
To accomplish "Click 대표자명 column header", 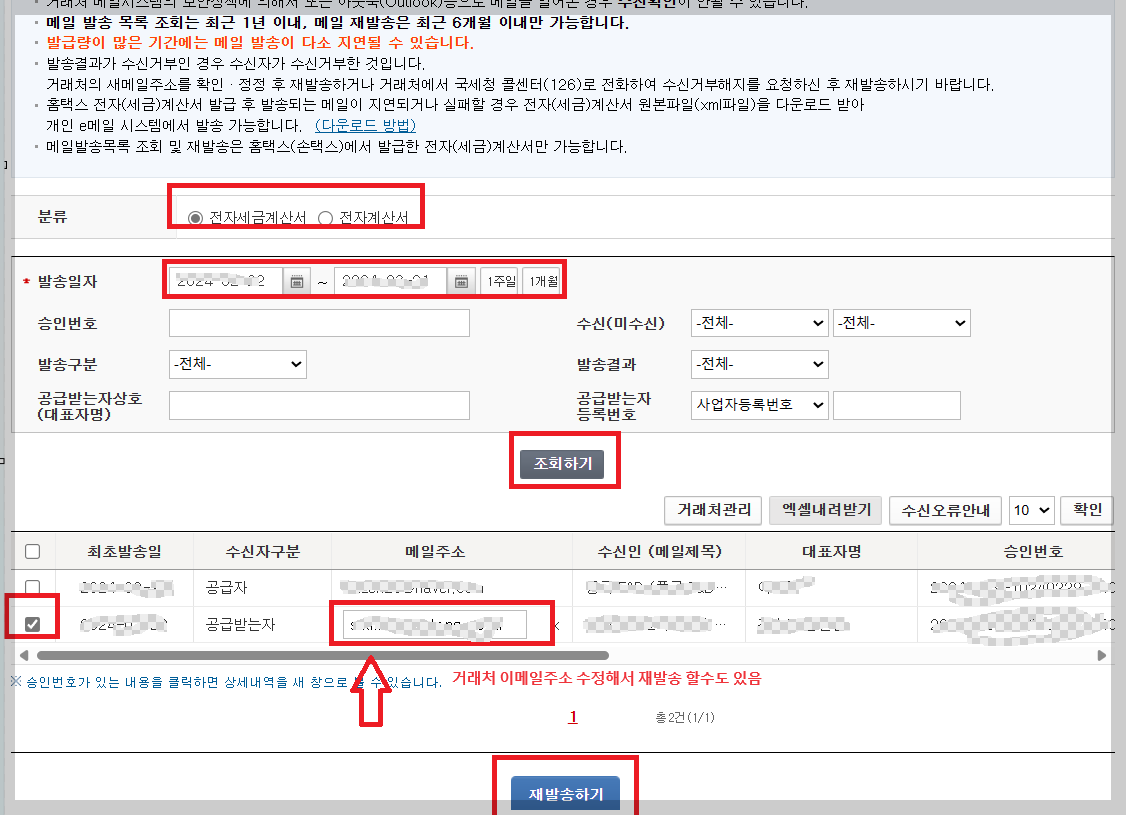I will pos(831,551).
